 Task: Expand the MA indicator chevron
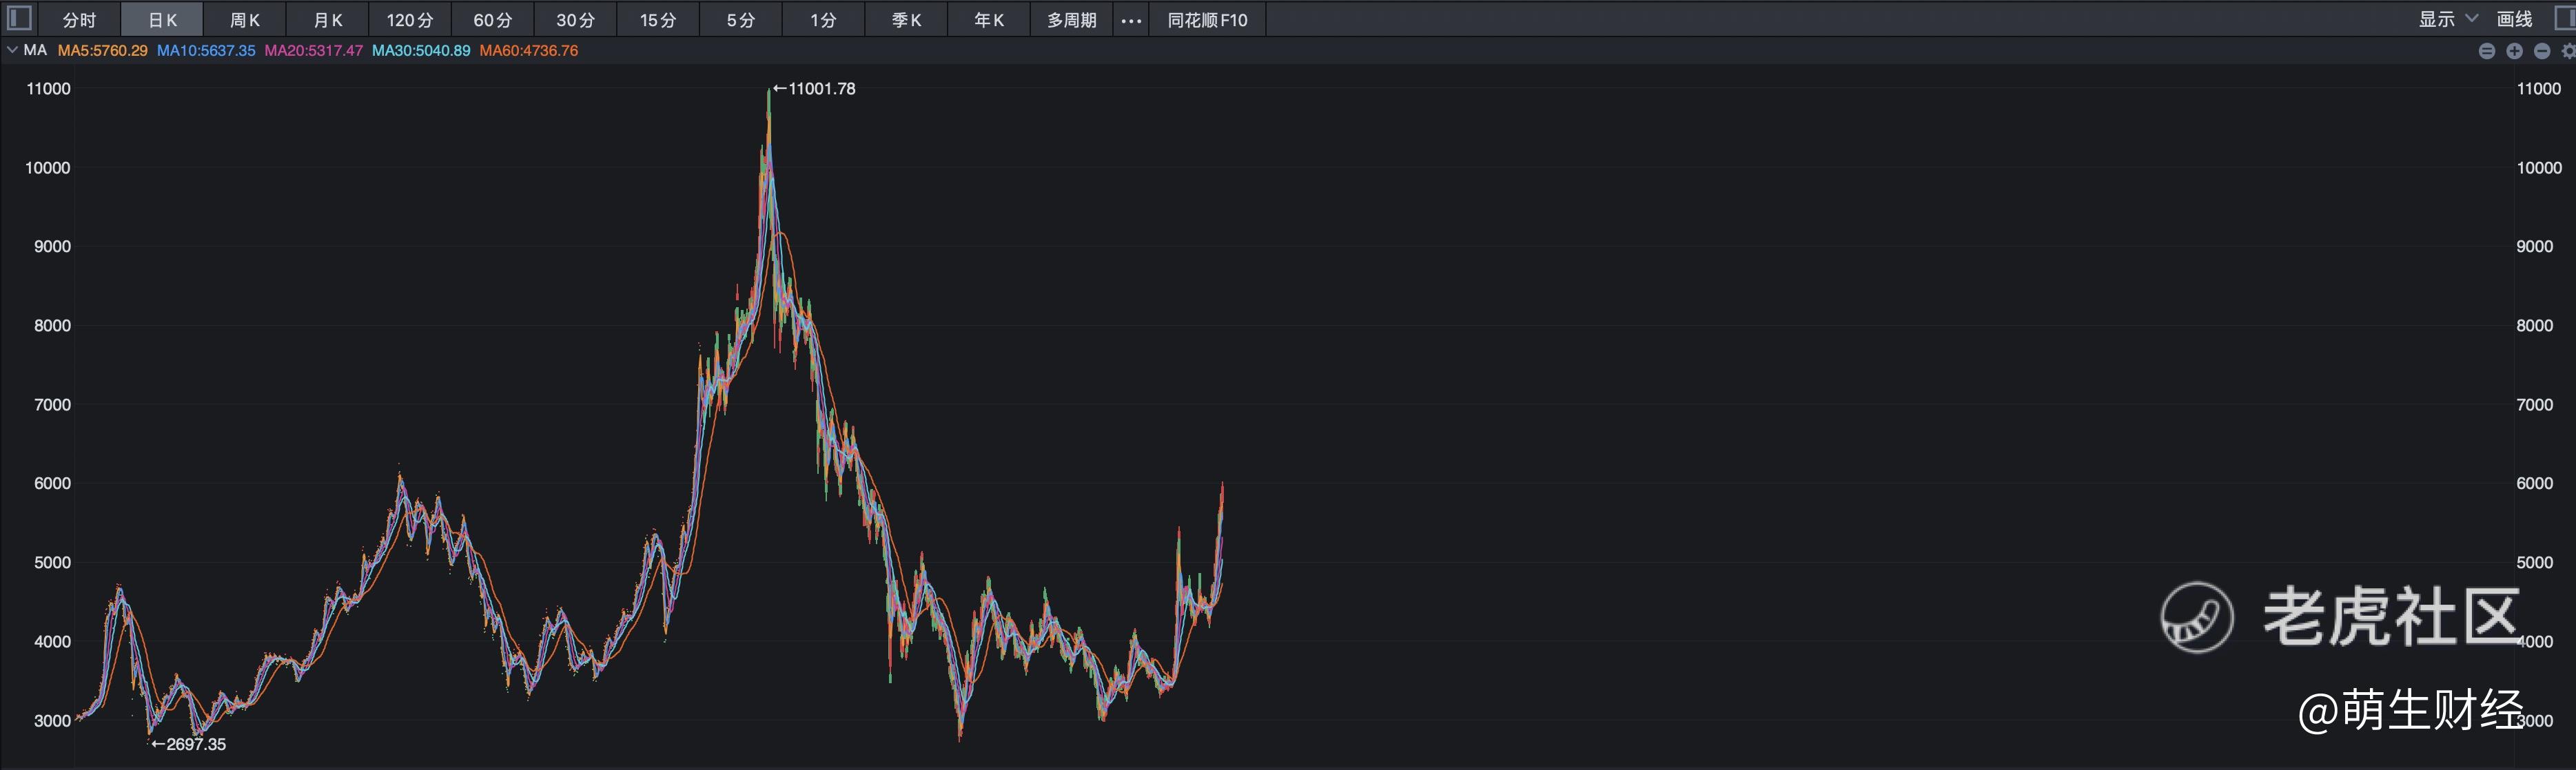tap(12, 50)
